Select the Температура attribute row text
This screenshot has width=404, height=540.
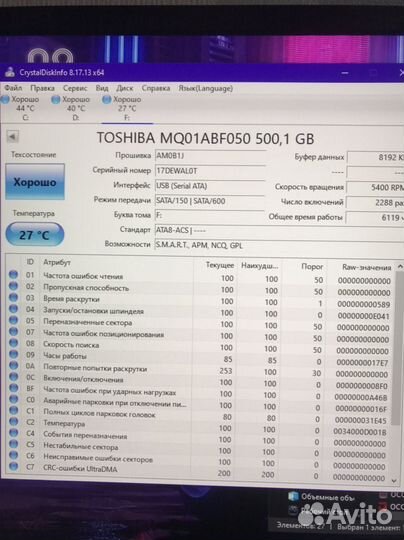coord(64,423)
